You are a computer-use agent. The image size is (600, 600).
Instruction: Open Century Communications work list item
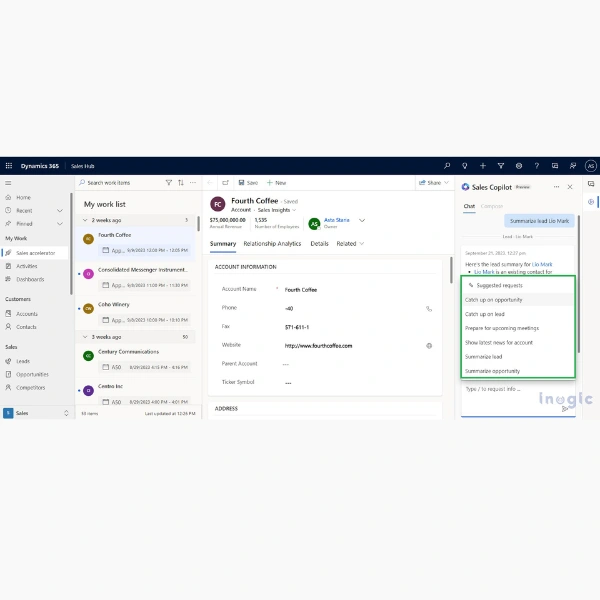(x=135, y=360)
